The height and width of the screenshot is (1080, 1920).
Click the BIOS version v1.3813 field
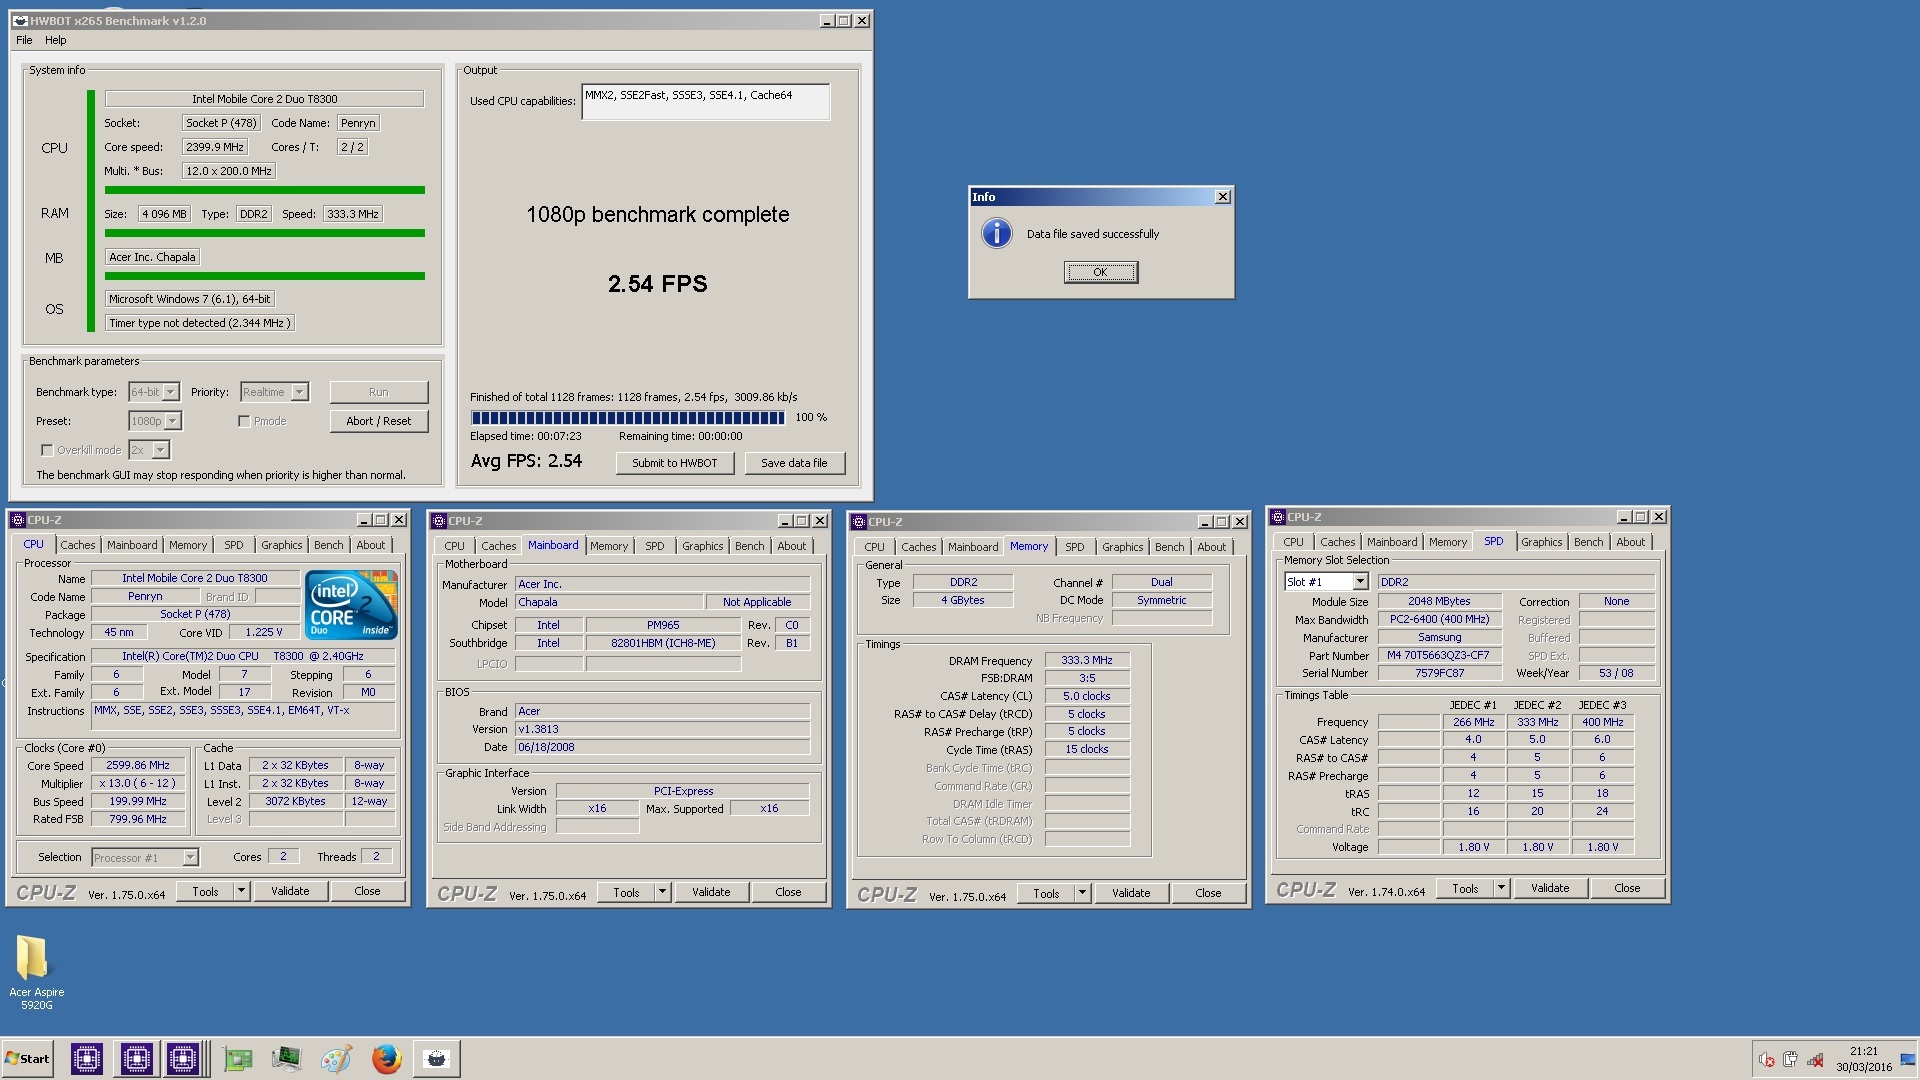(662, 729)
